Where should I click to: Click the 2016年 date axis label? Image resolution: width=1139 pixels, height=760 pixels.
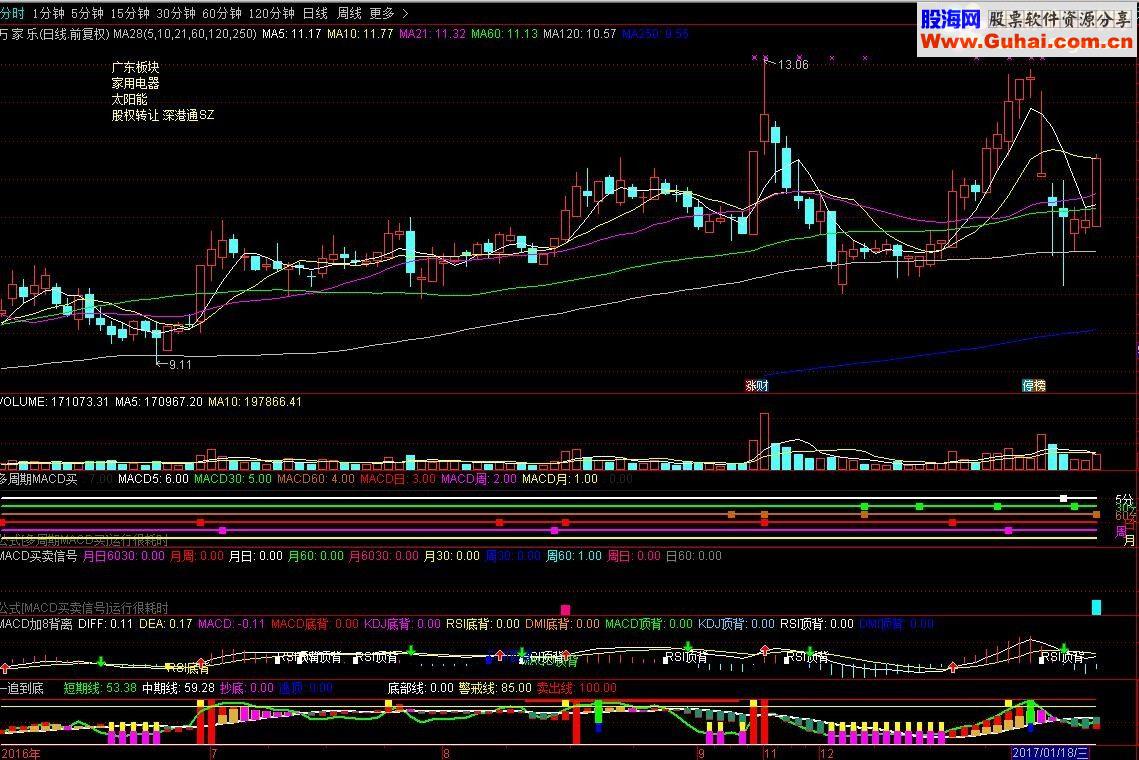tap(21, 753)
